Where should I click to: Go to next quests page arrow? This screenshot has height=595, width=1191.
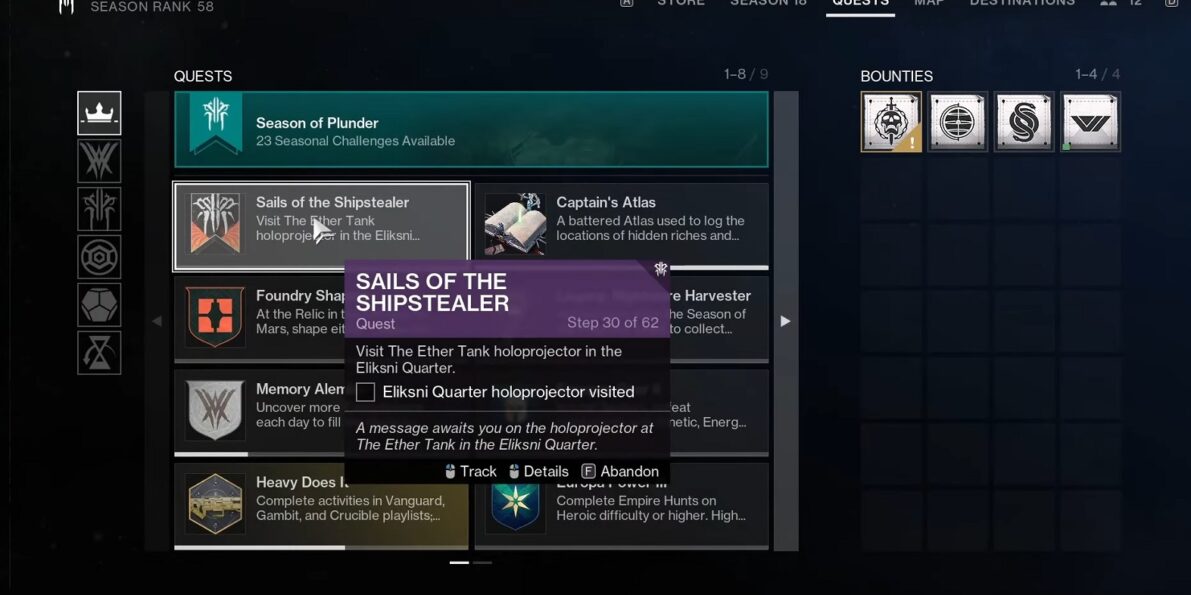[x=785, y=321]
